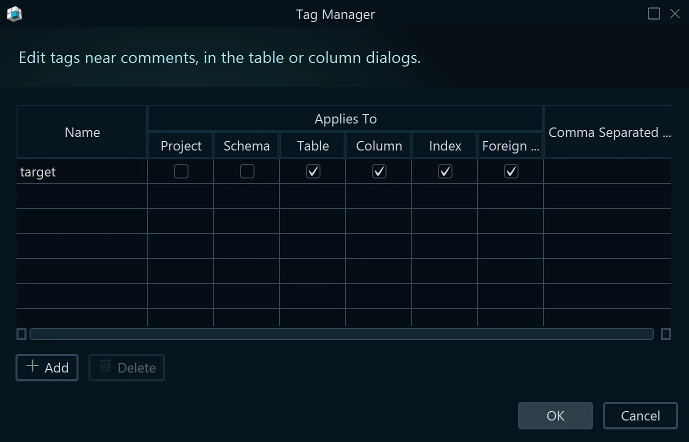This screenshot has height=442, width=689.
Task: Click the Column column header
Action: [378, 145]
